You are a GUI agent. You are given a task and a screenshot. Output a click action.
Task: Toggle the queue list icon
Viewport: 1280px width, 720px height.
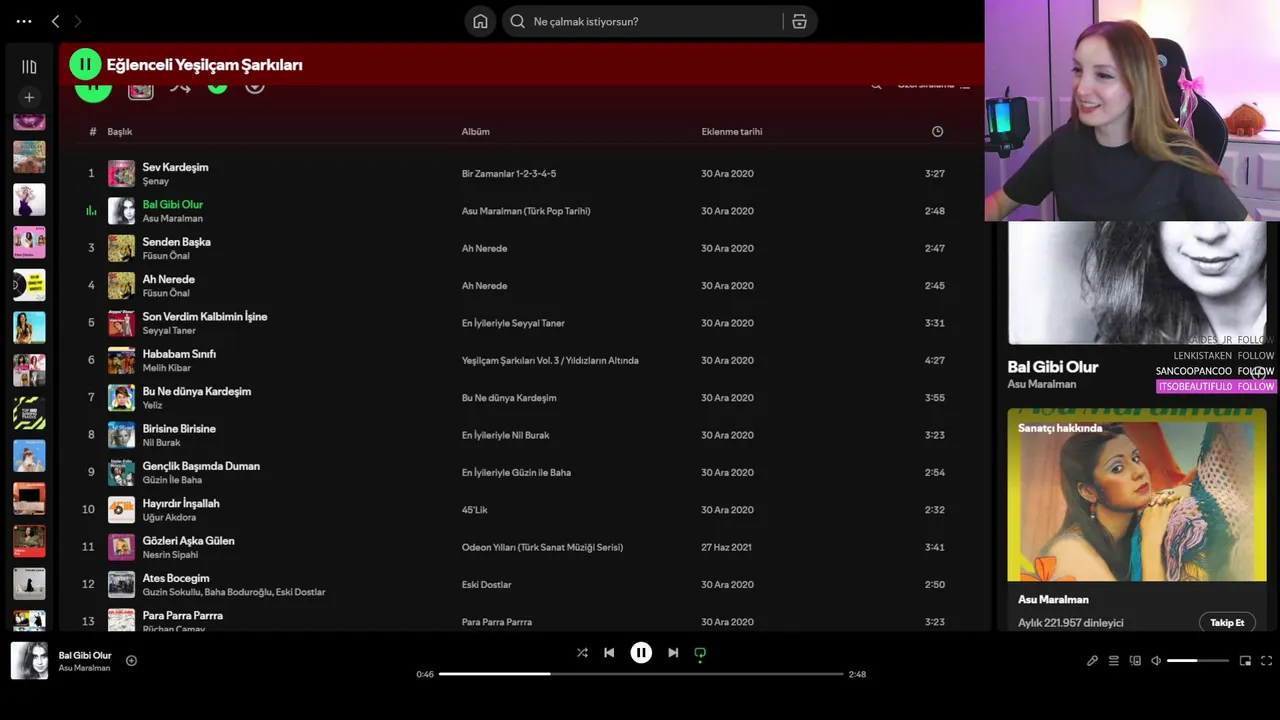(1113, 661)
